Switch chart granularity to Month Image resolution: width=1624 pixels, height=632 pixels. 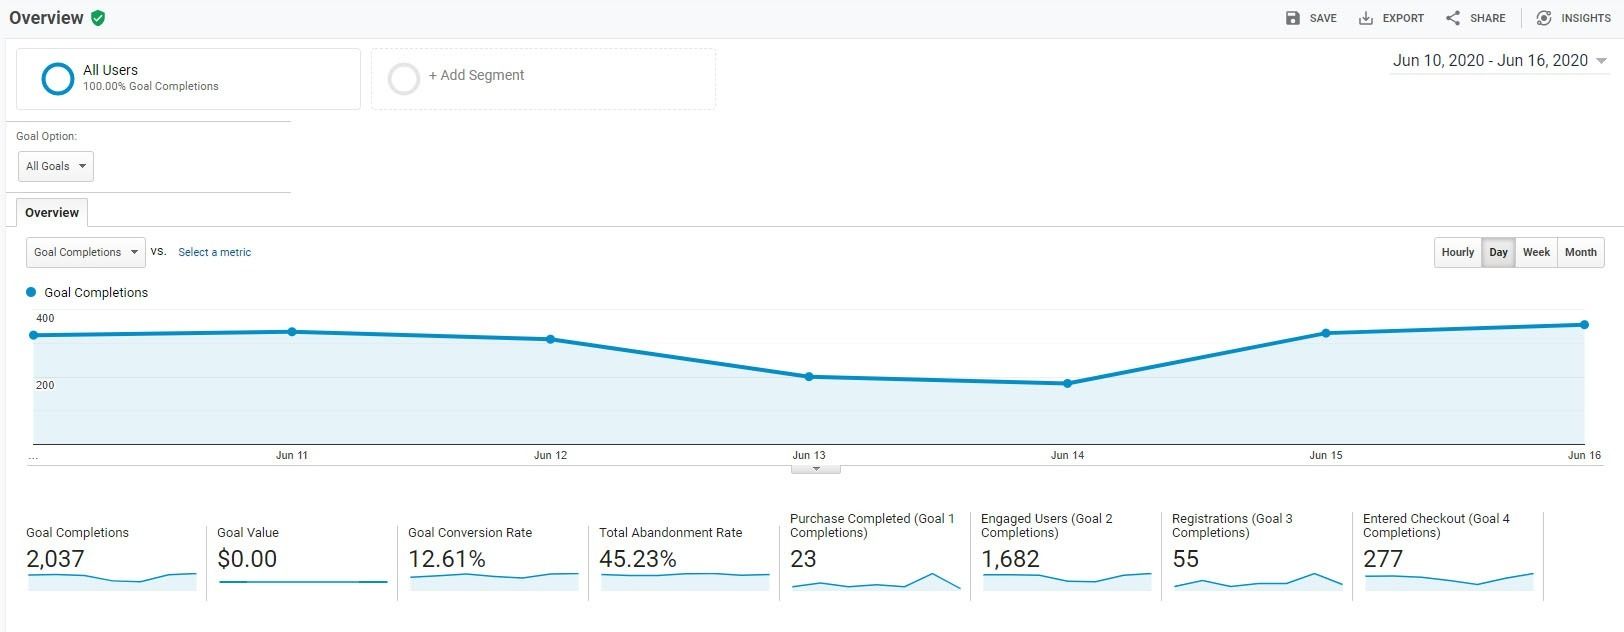[1580, 252]
